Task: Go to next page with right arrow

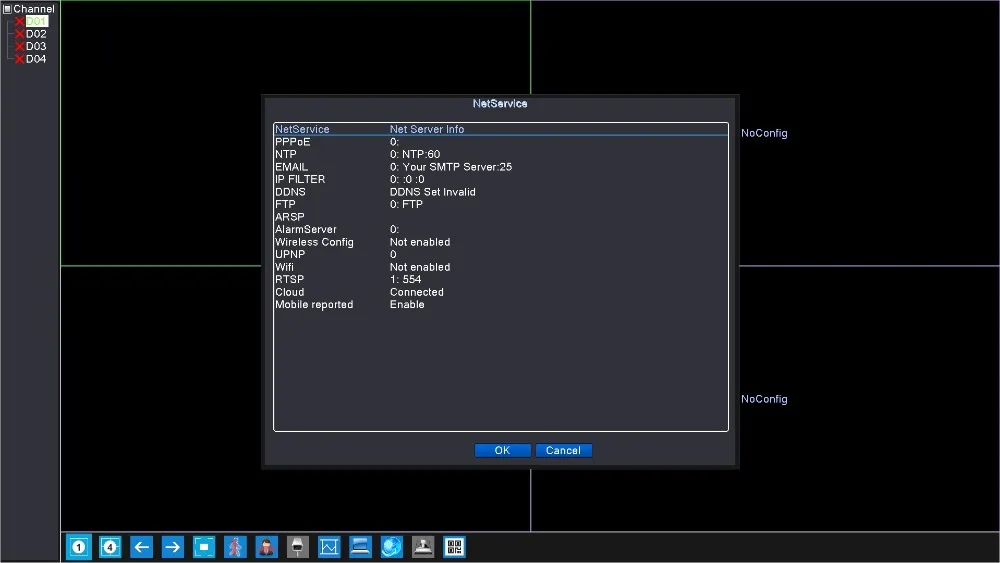Action: pyautogui.click(x=173, y=547)
